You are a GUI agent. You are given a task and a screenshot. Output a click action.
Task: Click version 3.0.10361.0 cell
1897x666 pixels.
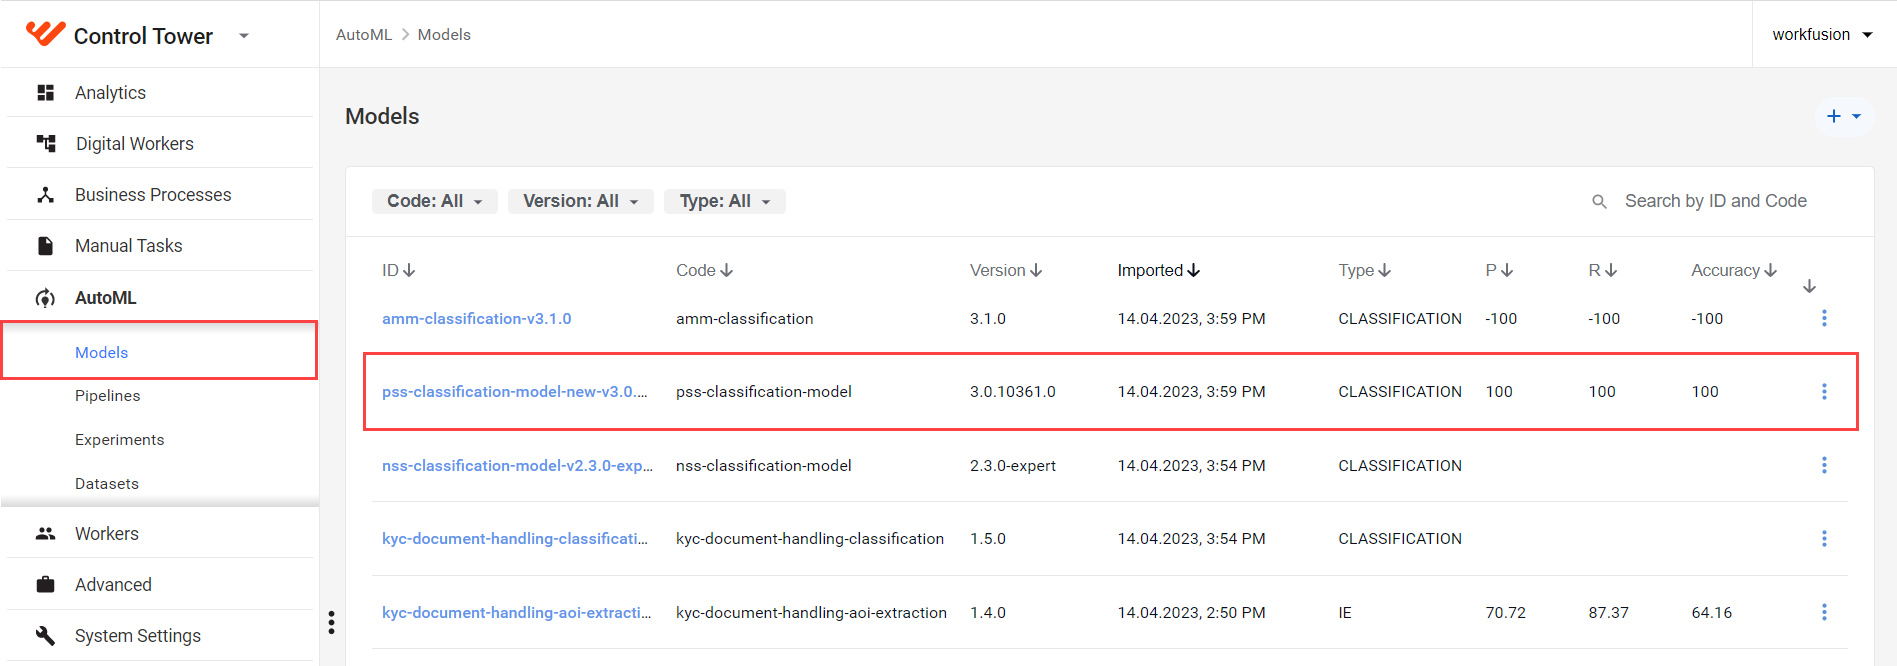tap(1013, 392)
